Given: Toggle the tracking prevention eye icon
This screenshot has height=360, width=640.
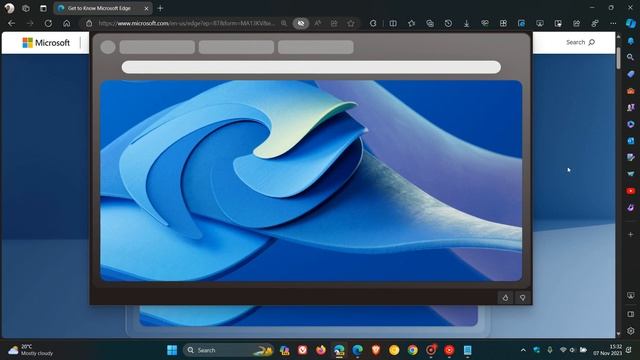Looking at the screenshot, I should (x=301, y=23).
